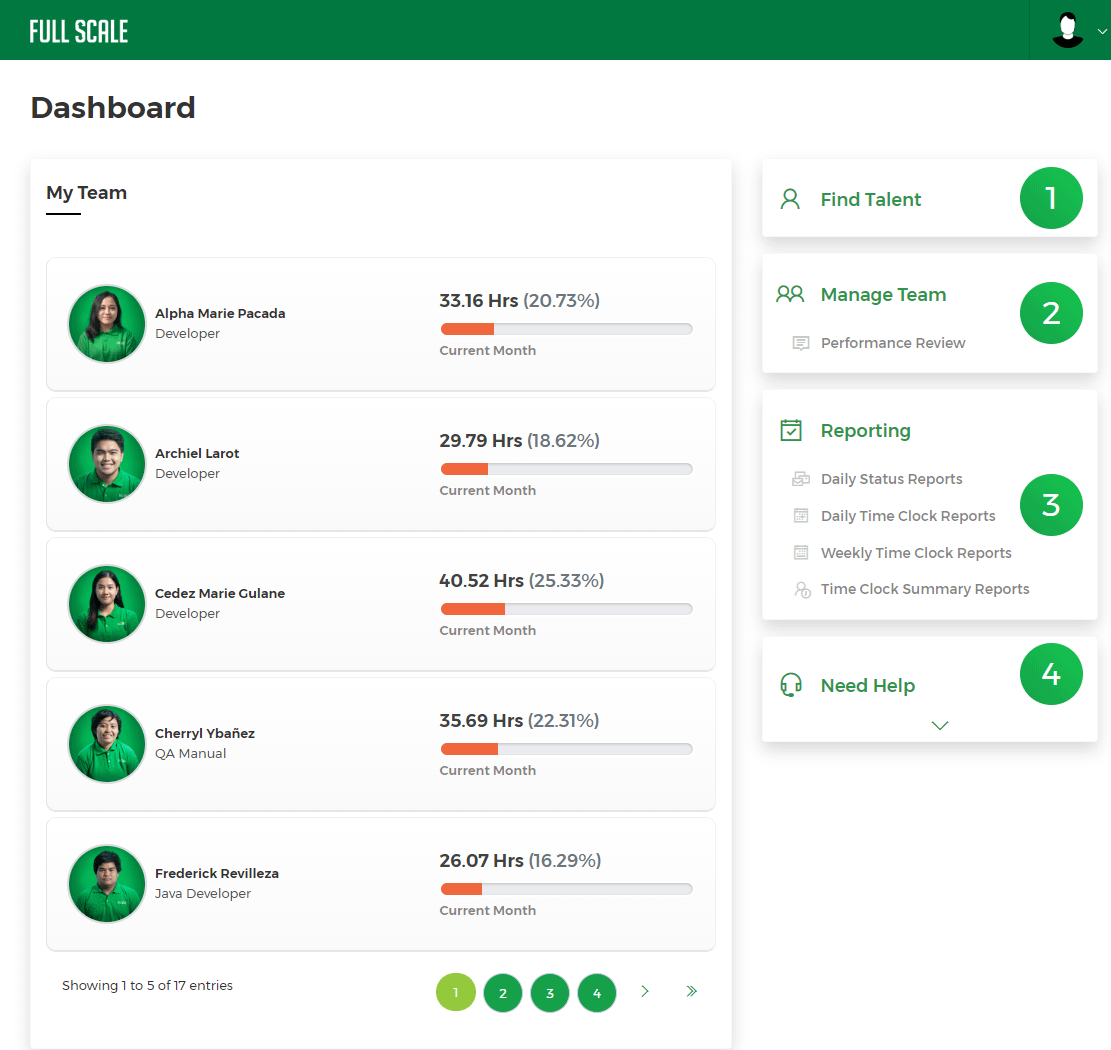Click the Daily Status Reports icon

(801, 479)
